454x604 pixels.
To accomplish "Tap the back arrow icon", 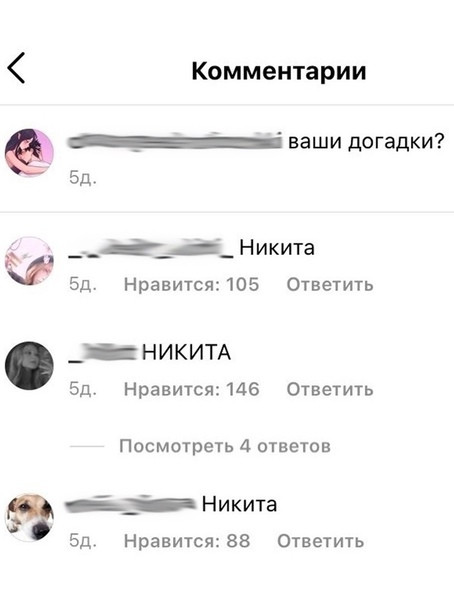I will coord(16,68).
